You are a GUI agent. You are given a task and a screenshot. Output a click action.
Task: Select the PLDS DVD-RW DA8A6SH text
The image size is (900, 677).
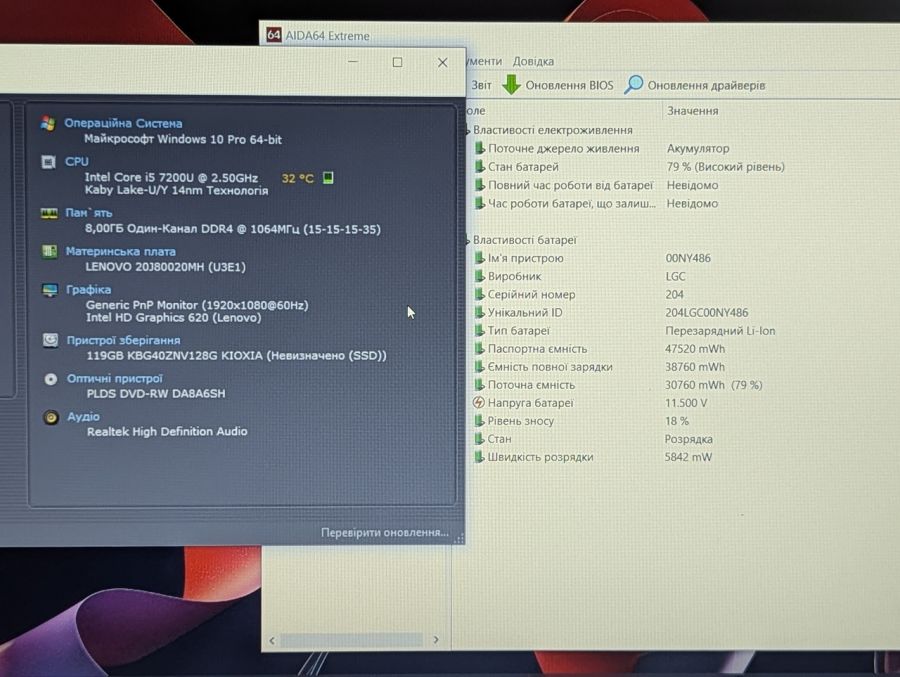(156, 393)
